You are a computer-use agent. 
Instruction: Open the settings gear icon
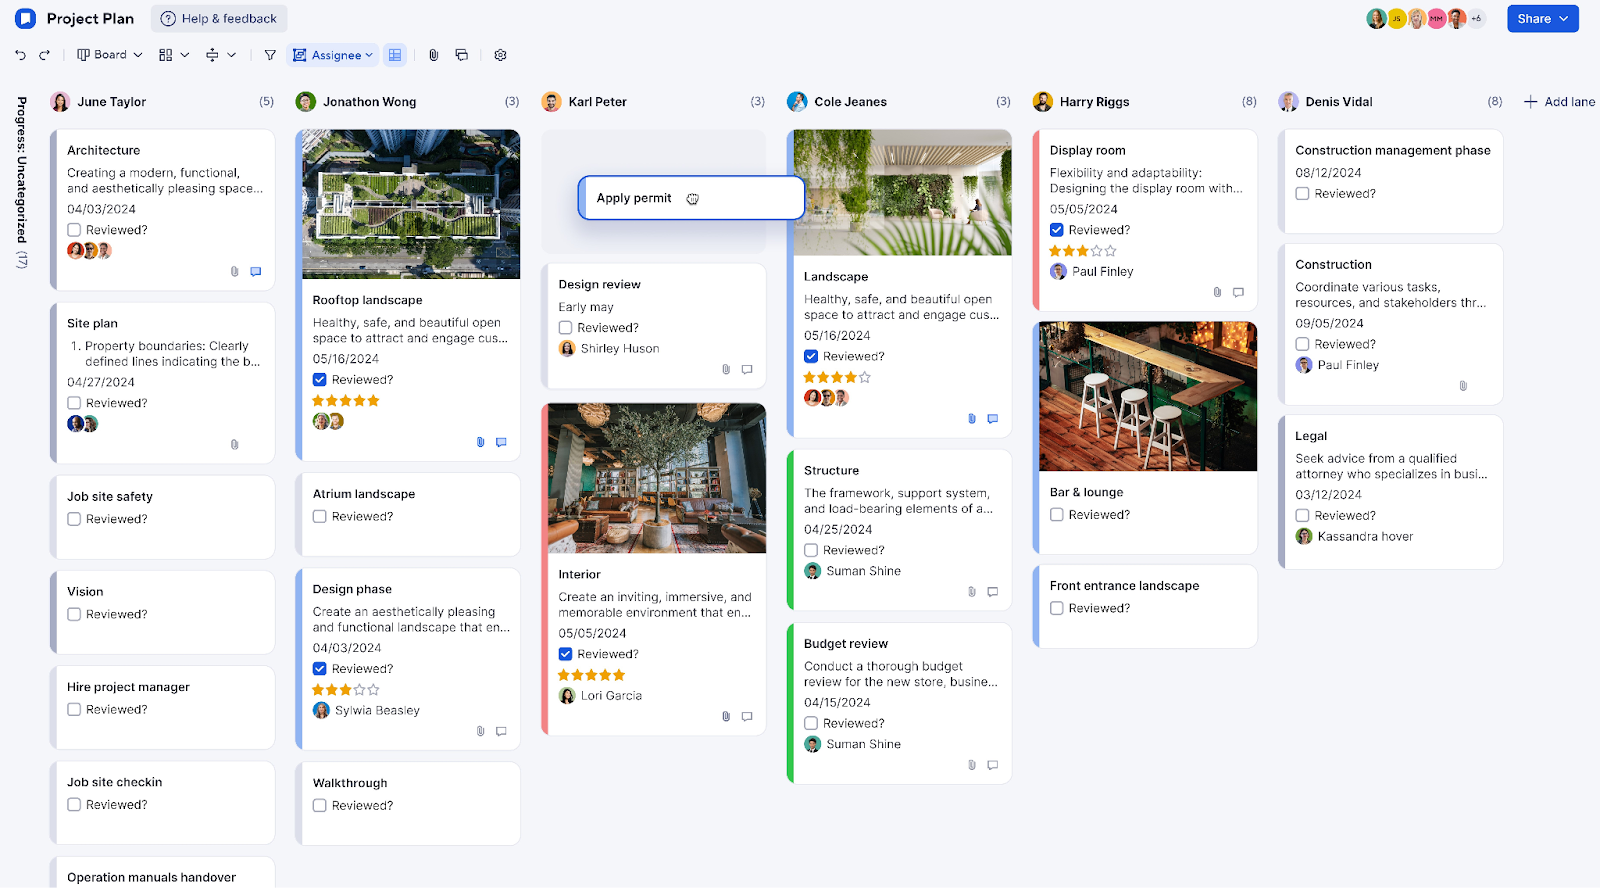500,55
